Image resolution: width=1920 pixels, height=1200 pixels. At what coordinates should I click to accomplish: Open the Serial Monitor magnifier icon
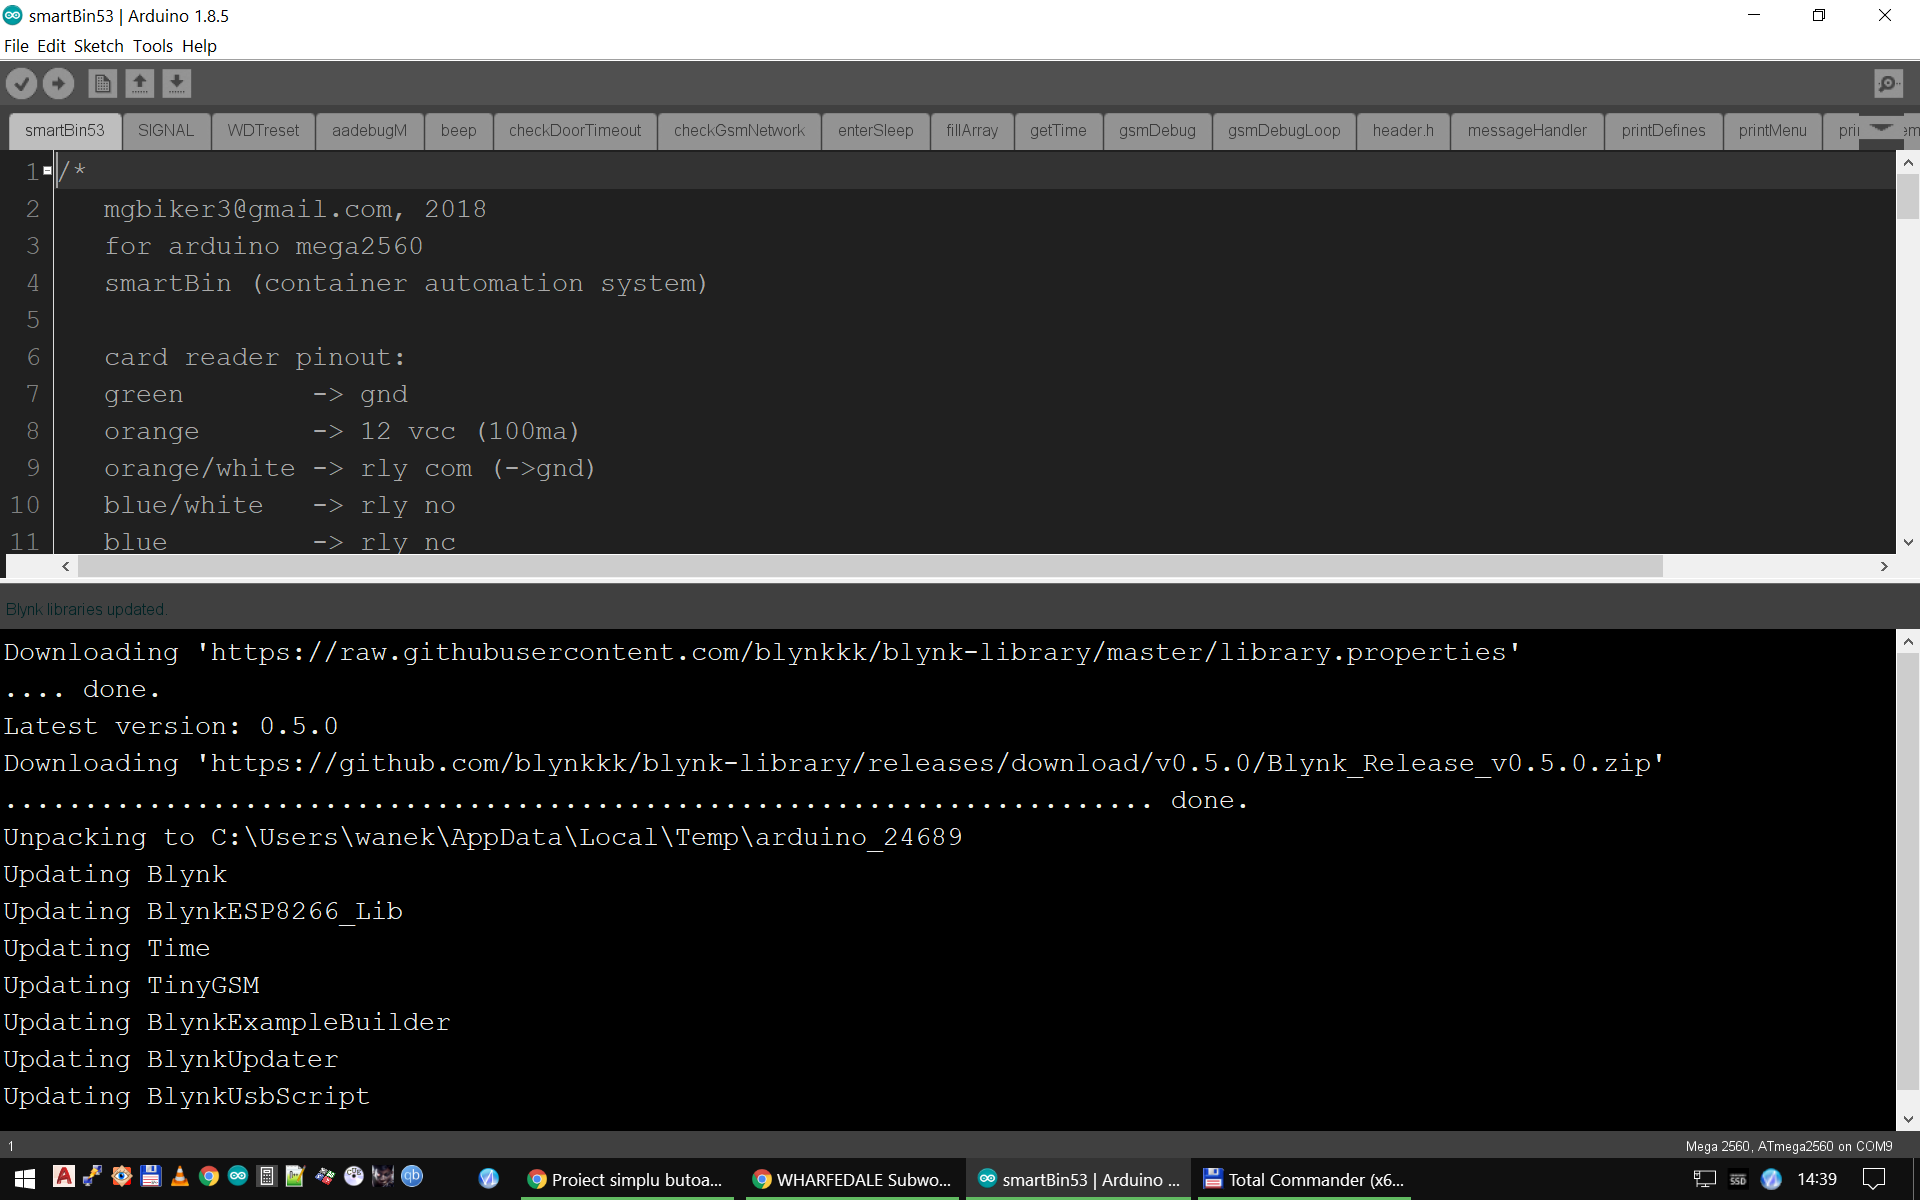tap(1888, 83)
